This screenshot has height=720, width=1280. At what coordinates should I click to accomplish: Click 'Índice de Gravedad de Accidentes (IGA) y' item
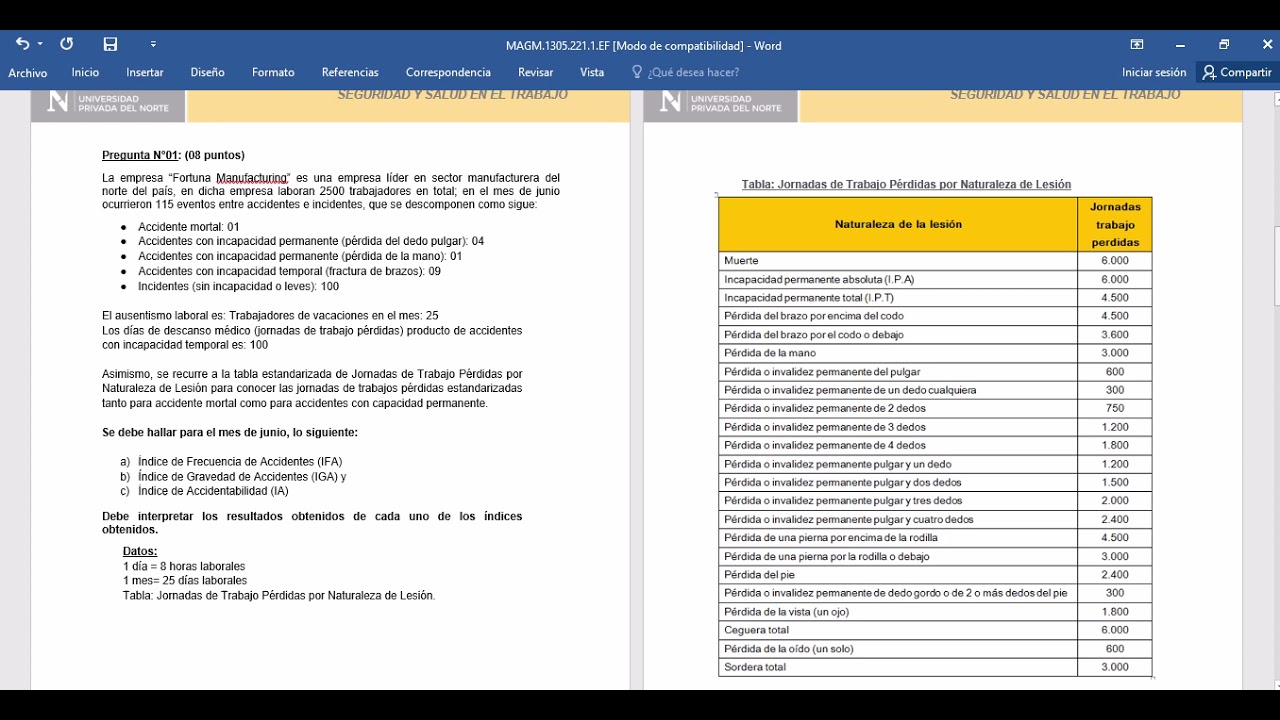(242, 477)
